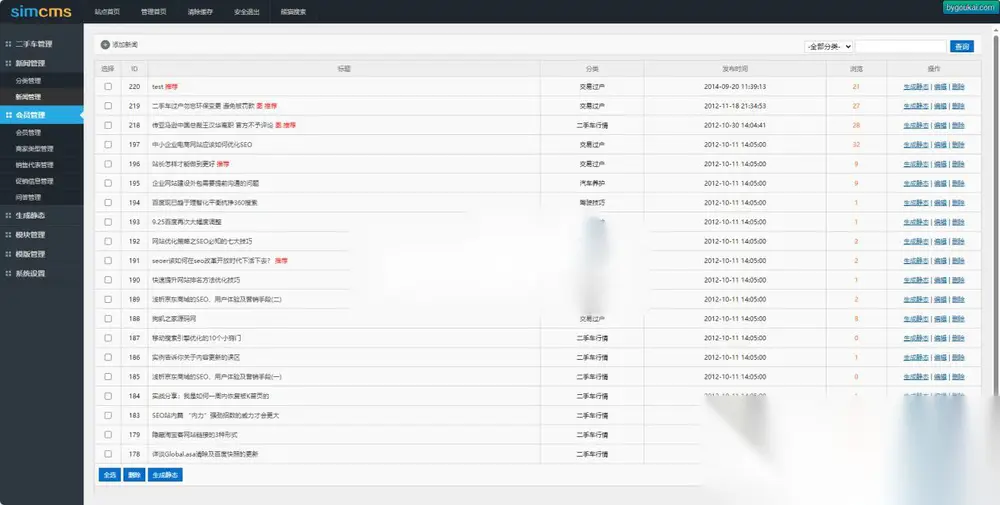Click the plus icon beside 添加新闻
Image resolution: width=1000 pixels, height=505 pixels.
[x=105, y=45]
